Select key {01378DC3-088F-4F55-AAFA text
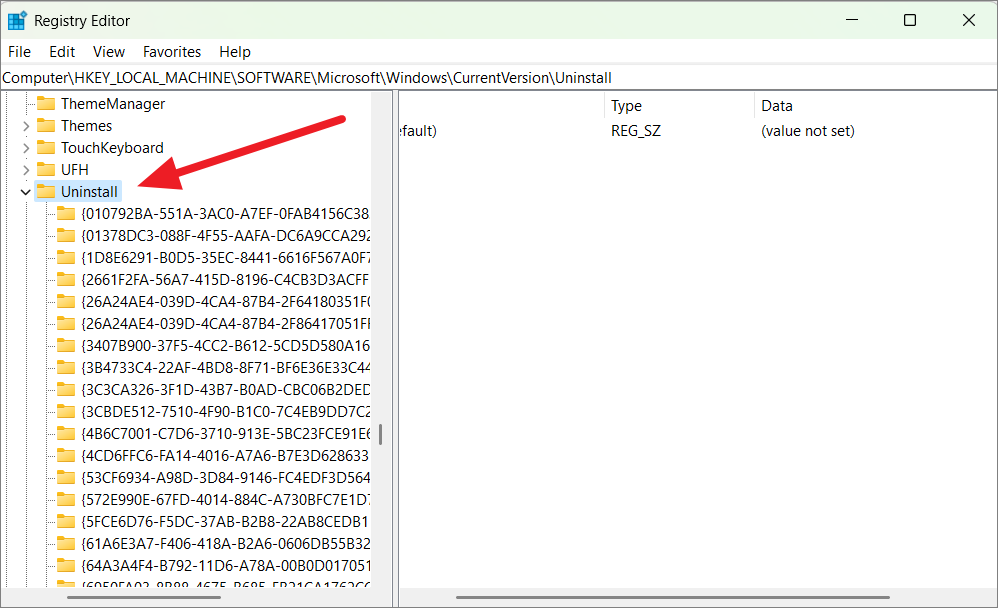The width and height of the screenshot is (998, 608). point(226,236)
